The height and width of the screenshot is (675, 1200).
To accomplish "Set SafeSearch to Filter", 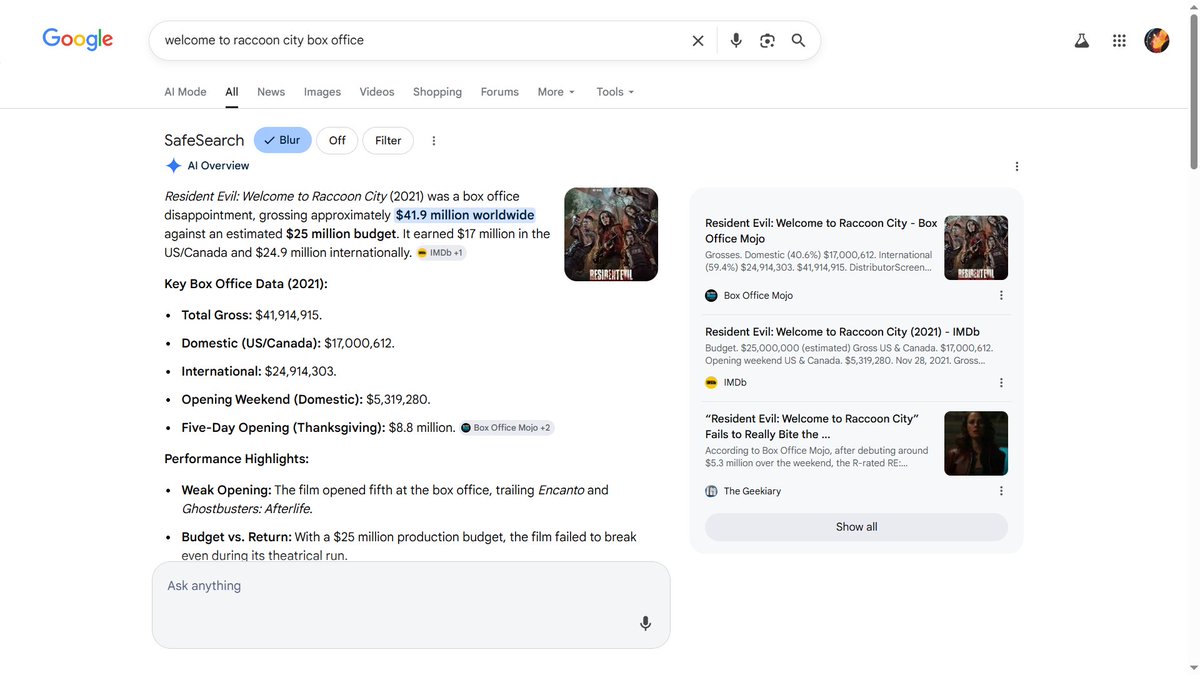I will [x=388, y=140].
